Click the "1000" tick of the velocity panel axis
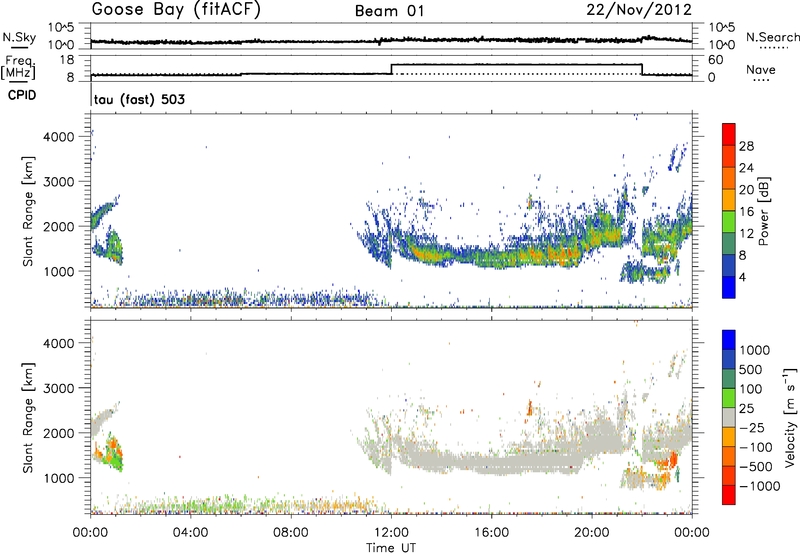Image resolution: width=800 pixels, height=554 pixels. pyautogui.click(x=58, y=478)
